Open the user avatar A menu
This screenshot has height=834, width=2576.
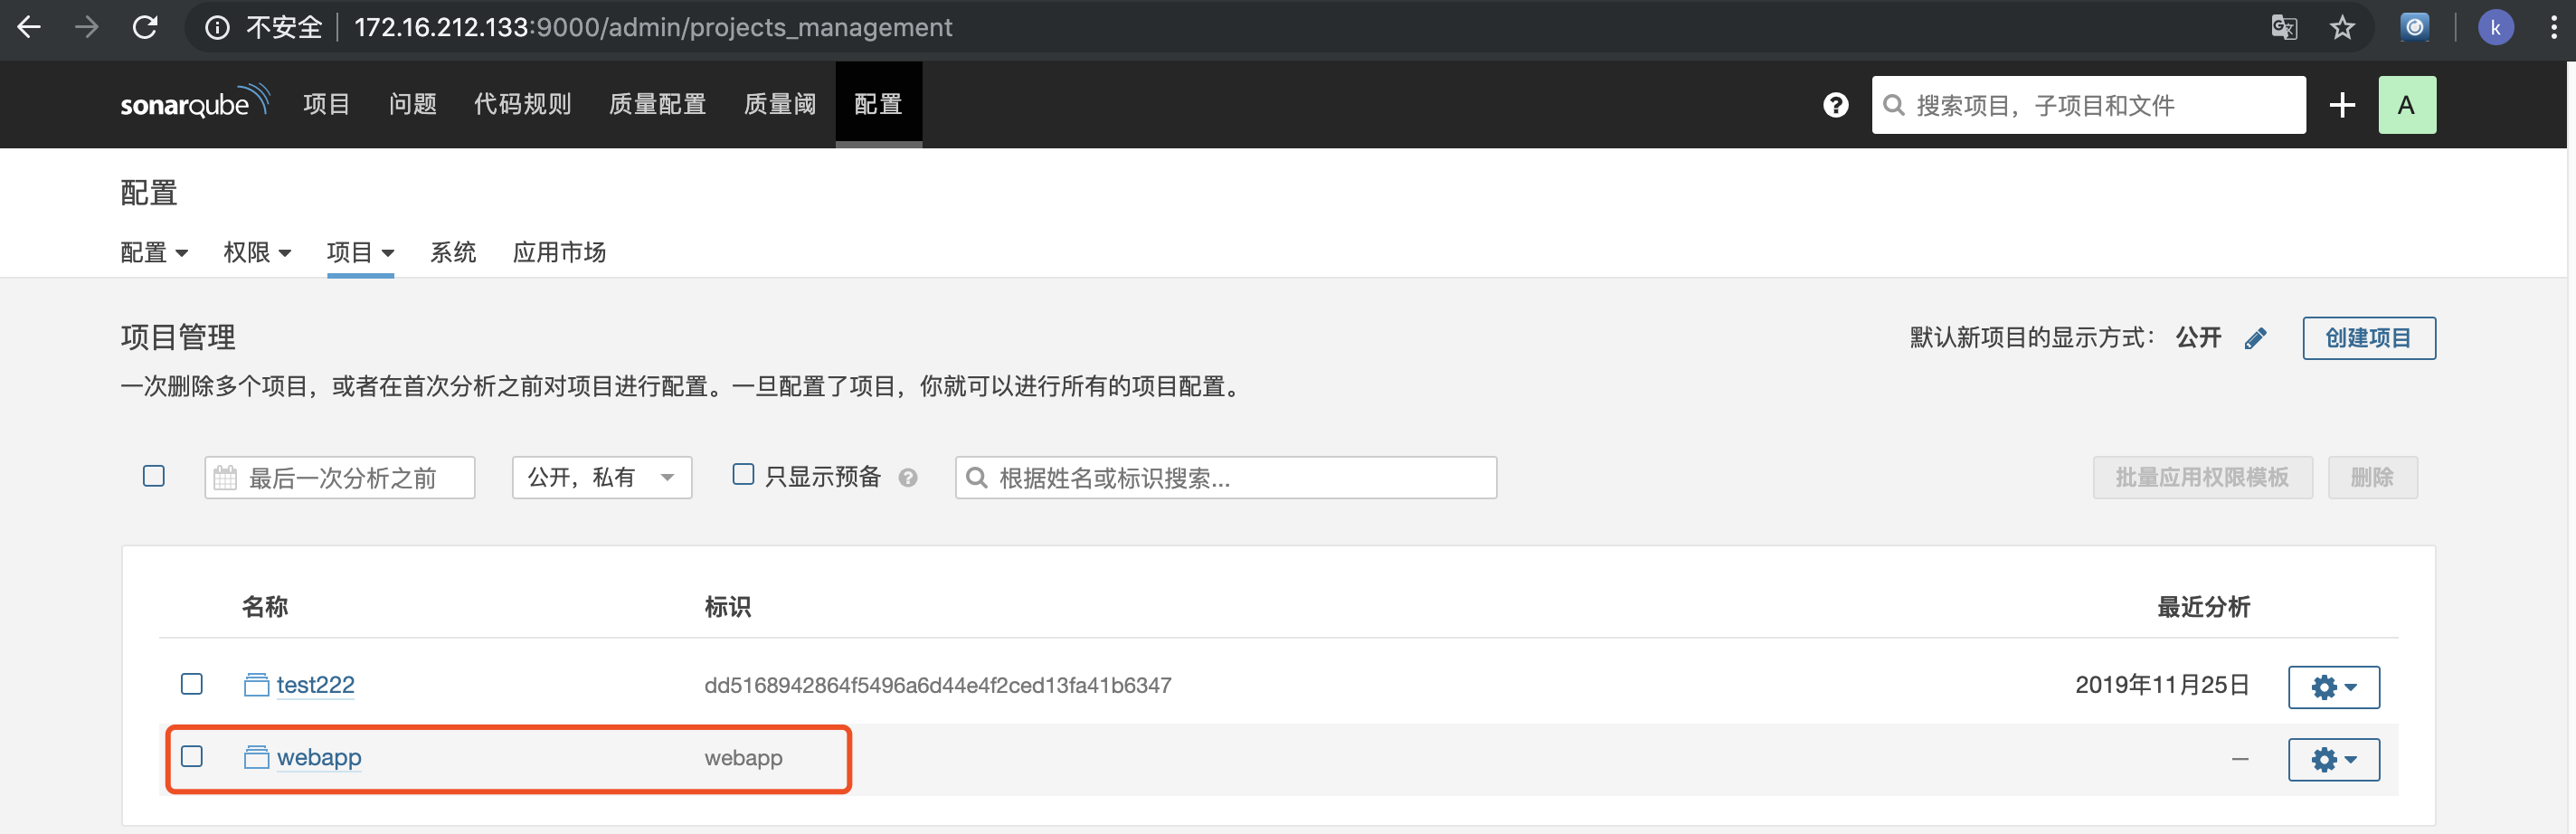coord(2407,104)
